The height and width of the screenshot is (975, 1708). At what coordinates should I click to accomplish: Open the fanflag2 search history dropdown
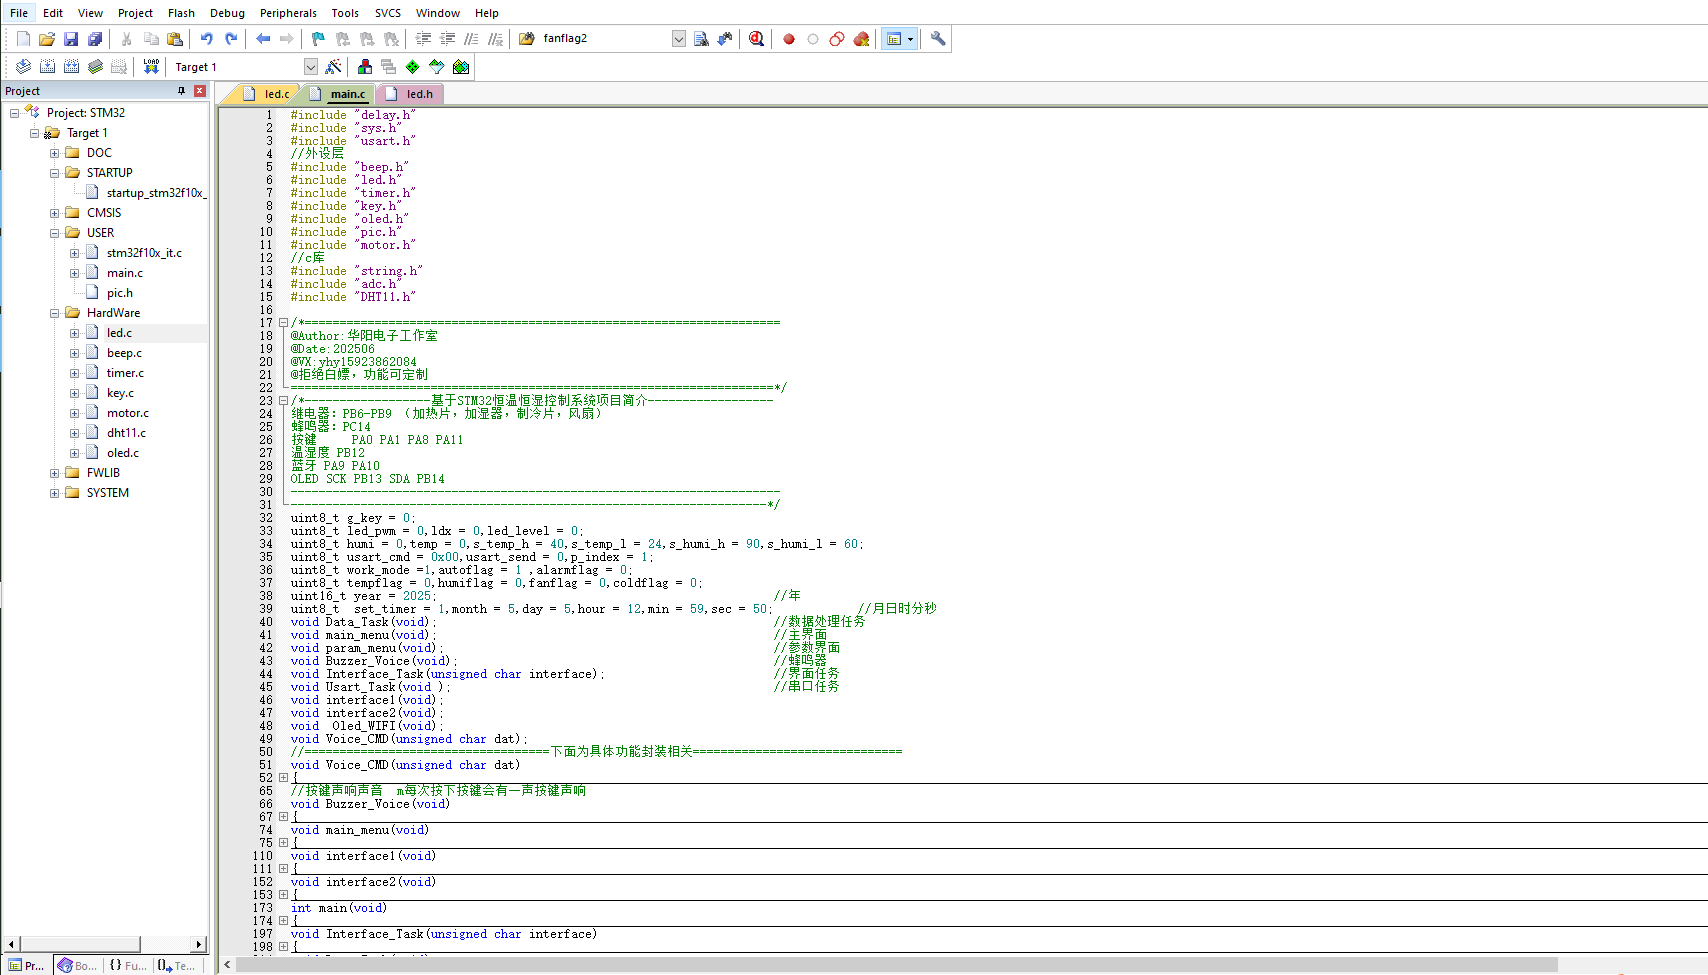click(x=679, y=39)
